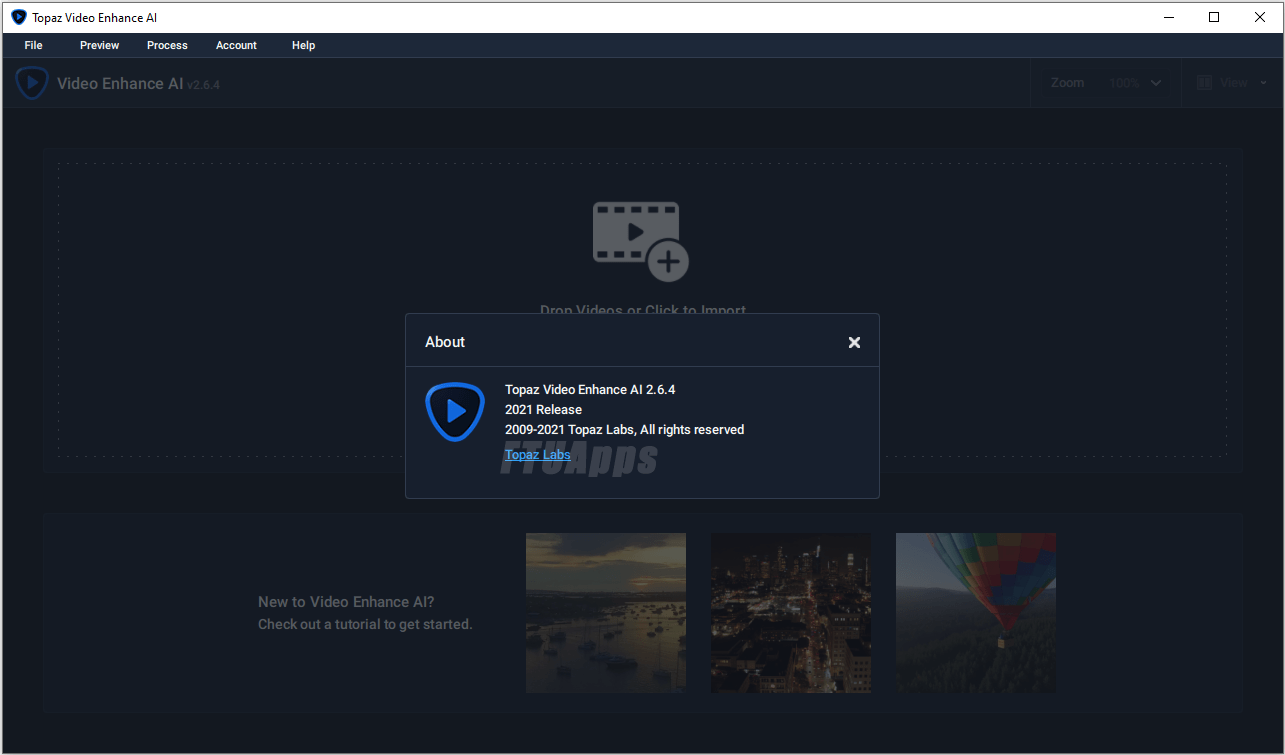Click the Drop Videos or Click to Import text
Viewport: 1285px width, 755px height.
[x=643, y=309]
